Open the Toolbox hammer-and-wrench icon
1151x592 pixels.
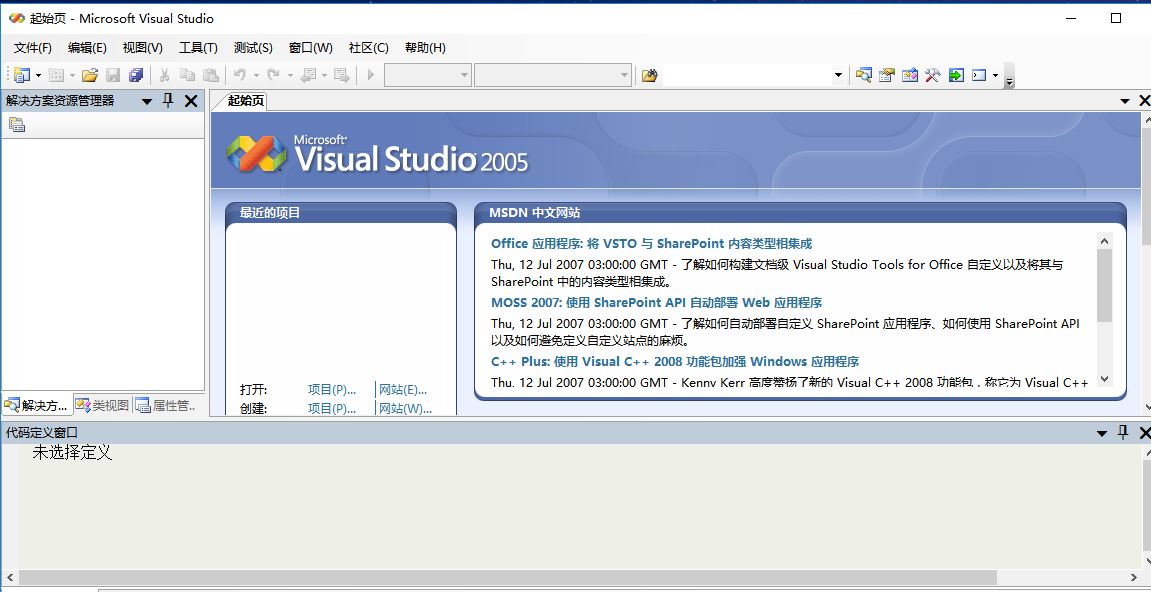click(x=933, y=75)
